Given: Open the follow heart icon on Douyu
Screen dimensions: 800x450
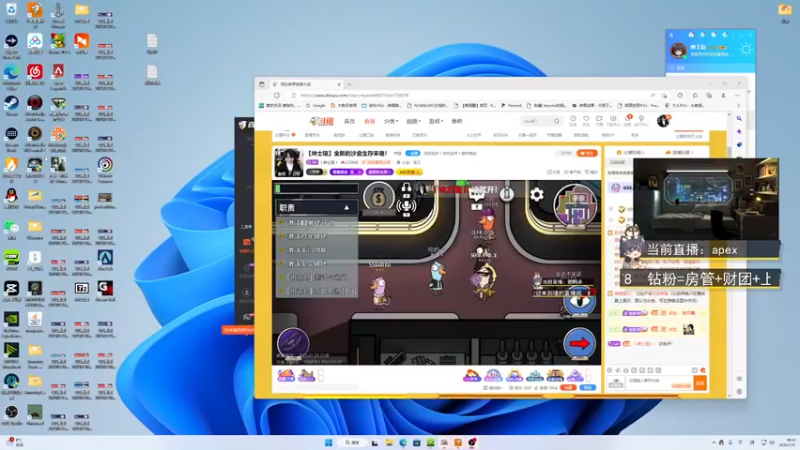Looking at the screenshot, I should pos(586,119).
